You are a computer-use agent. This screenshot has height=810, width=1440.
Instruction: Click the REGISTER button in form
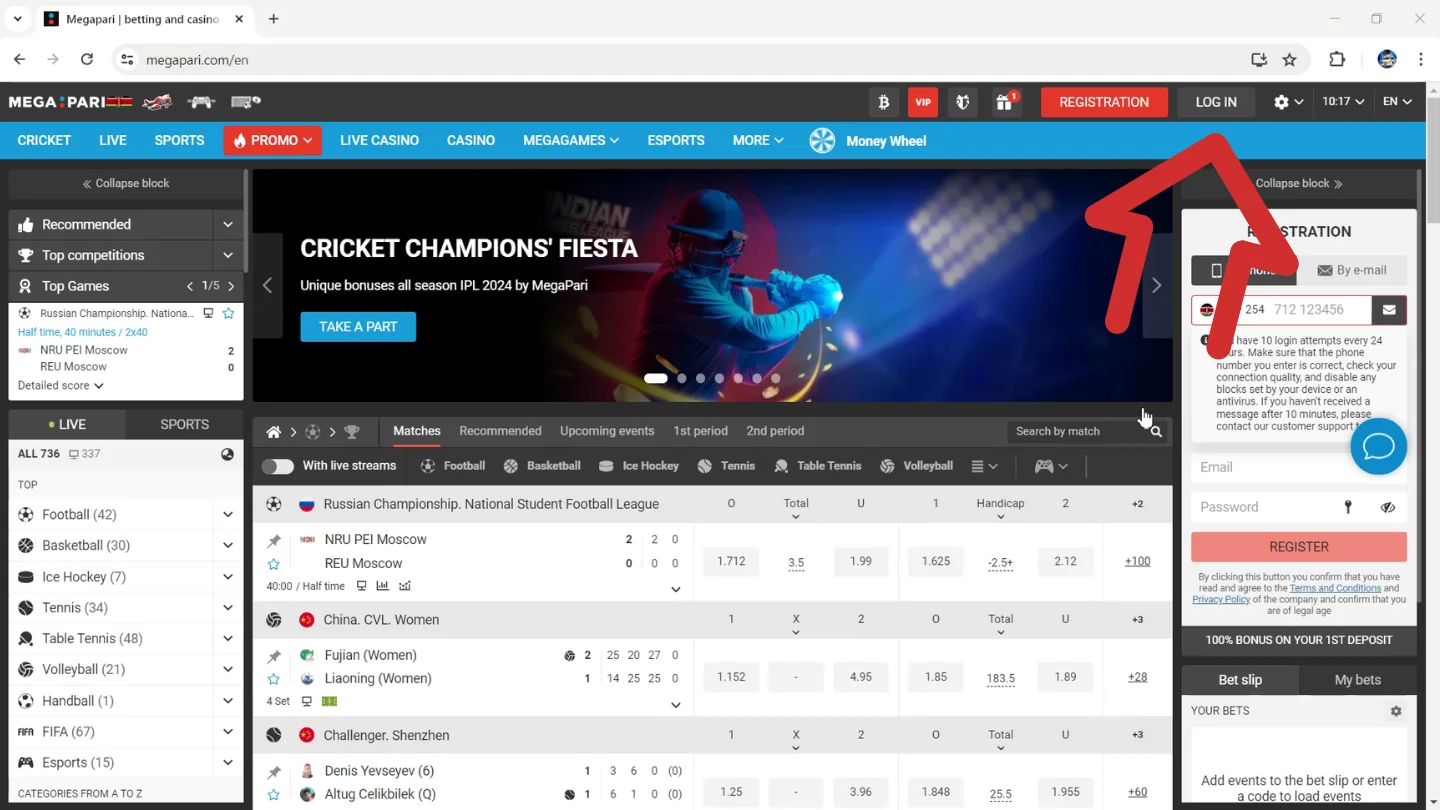click(1299, 547)
